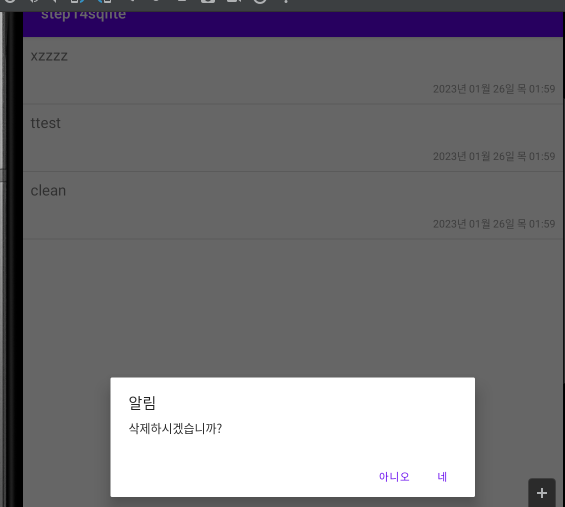Click the 삭제하시겠습니까? message text
The image size is (565, 507).
click(175, 428)
